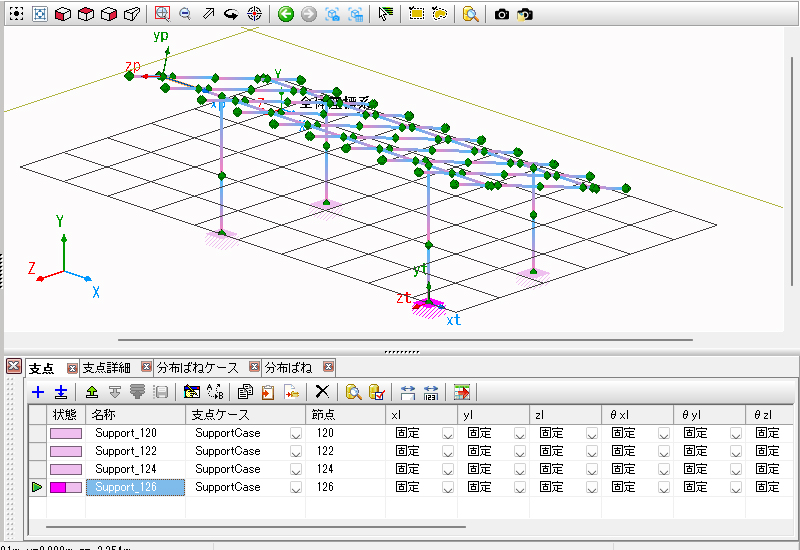The image size is (800, 550).
Task: Click the blue plus add-support icon
Action: 38,392
